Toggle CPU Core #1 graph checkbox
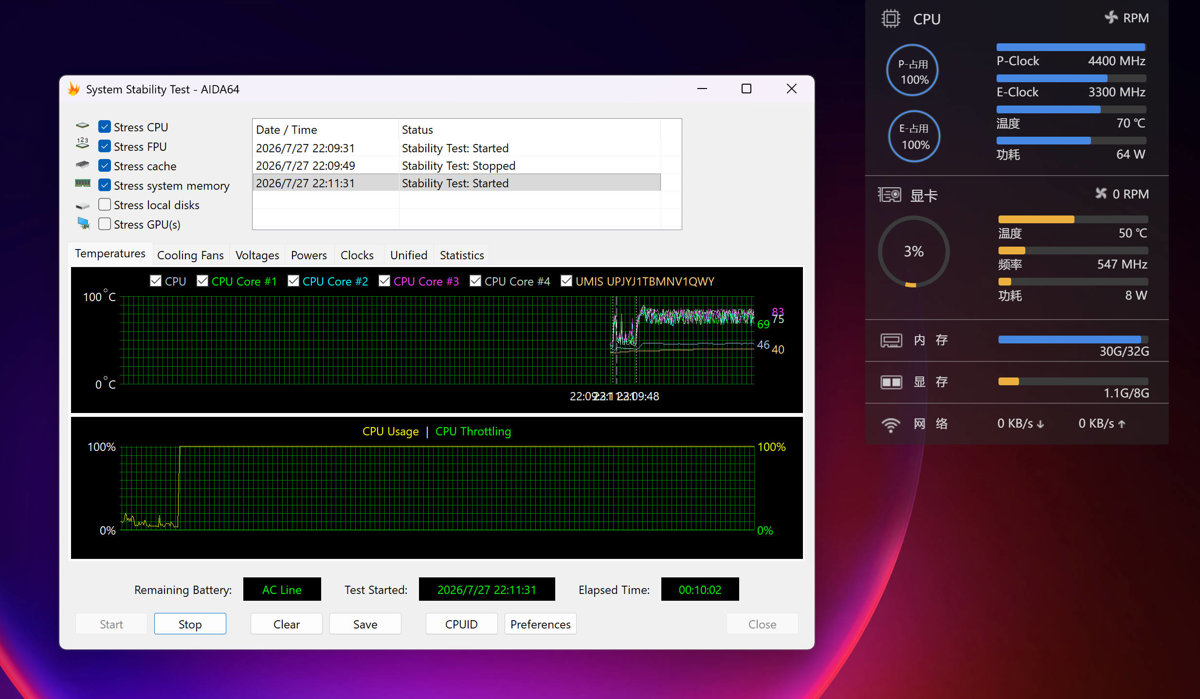This screenshot has width=1200, height=699. click(x=202, y=281)
